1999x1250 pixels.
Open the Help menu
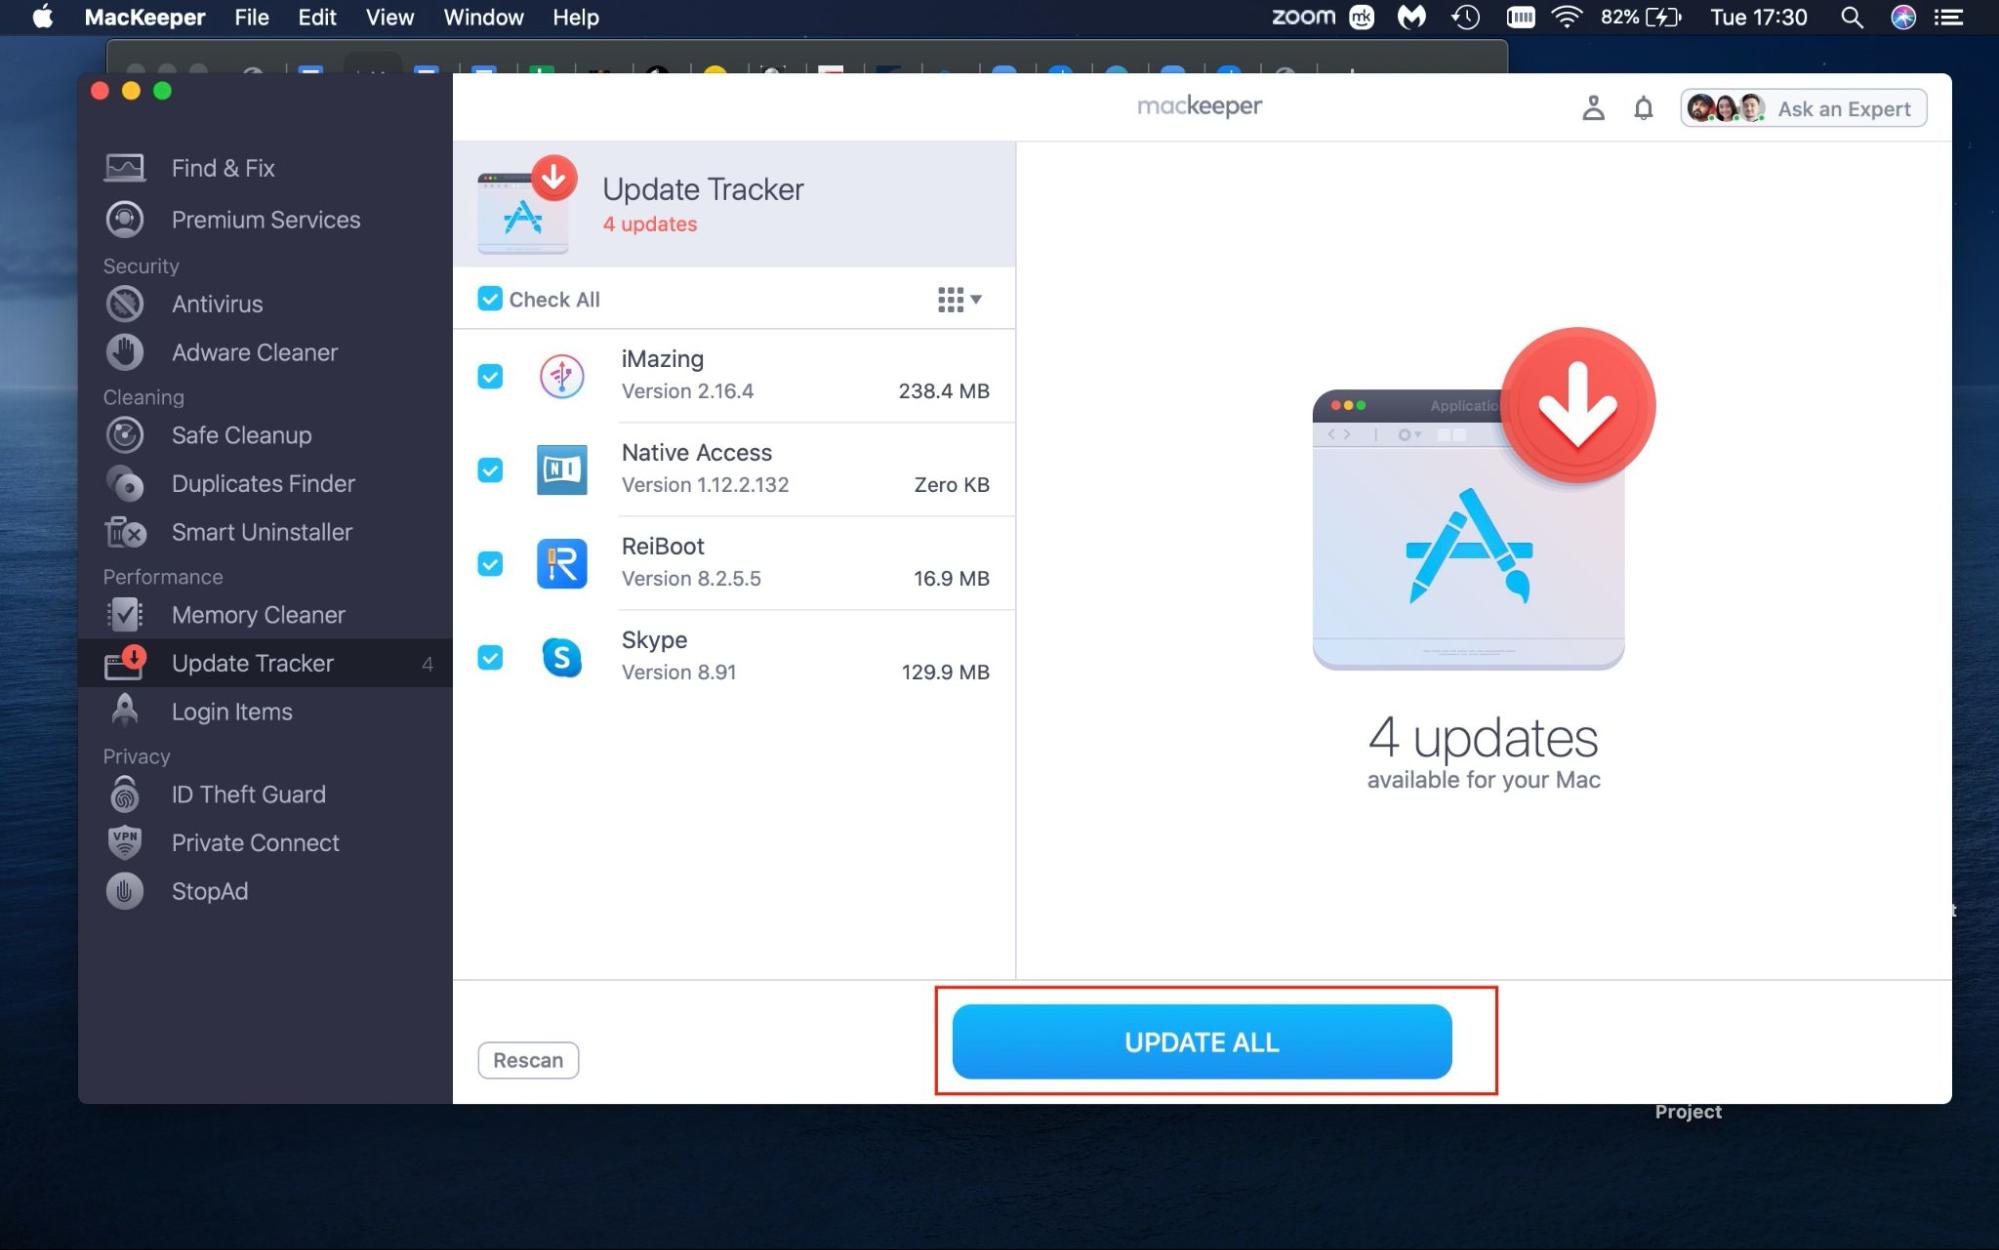pyautogui.click(x=576, y=17)
